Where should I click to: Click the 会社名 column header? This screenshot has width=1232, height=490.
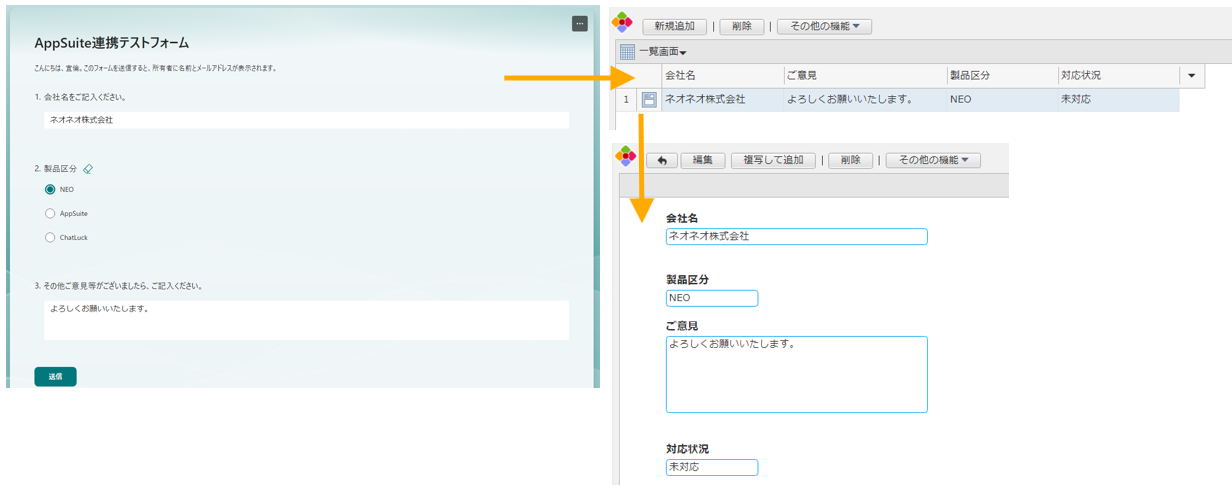[722, 75]
